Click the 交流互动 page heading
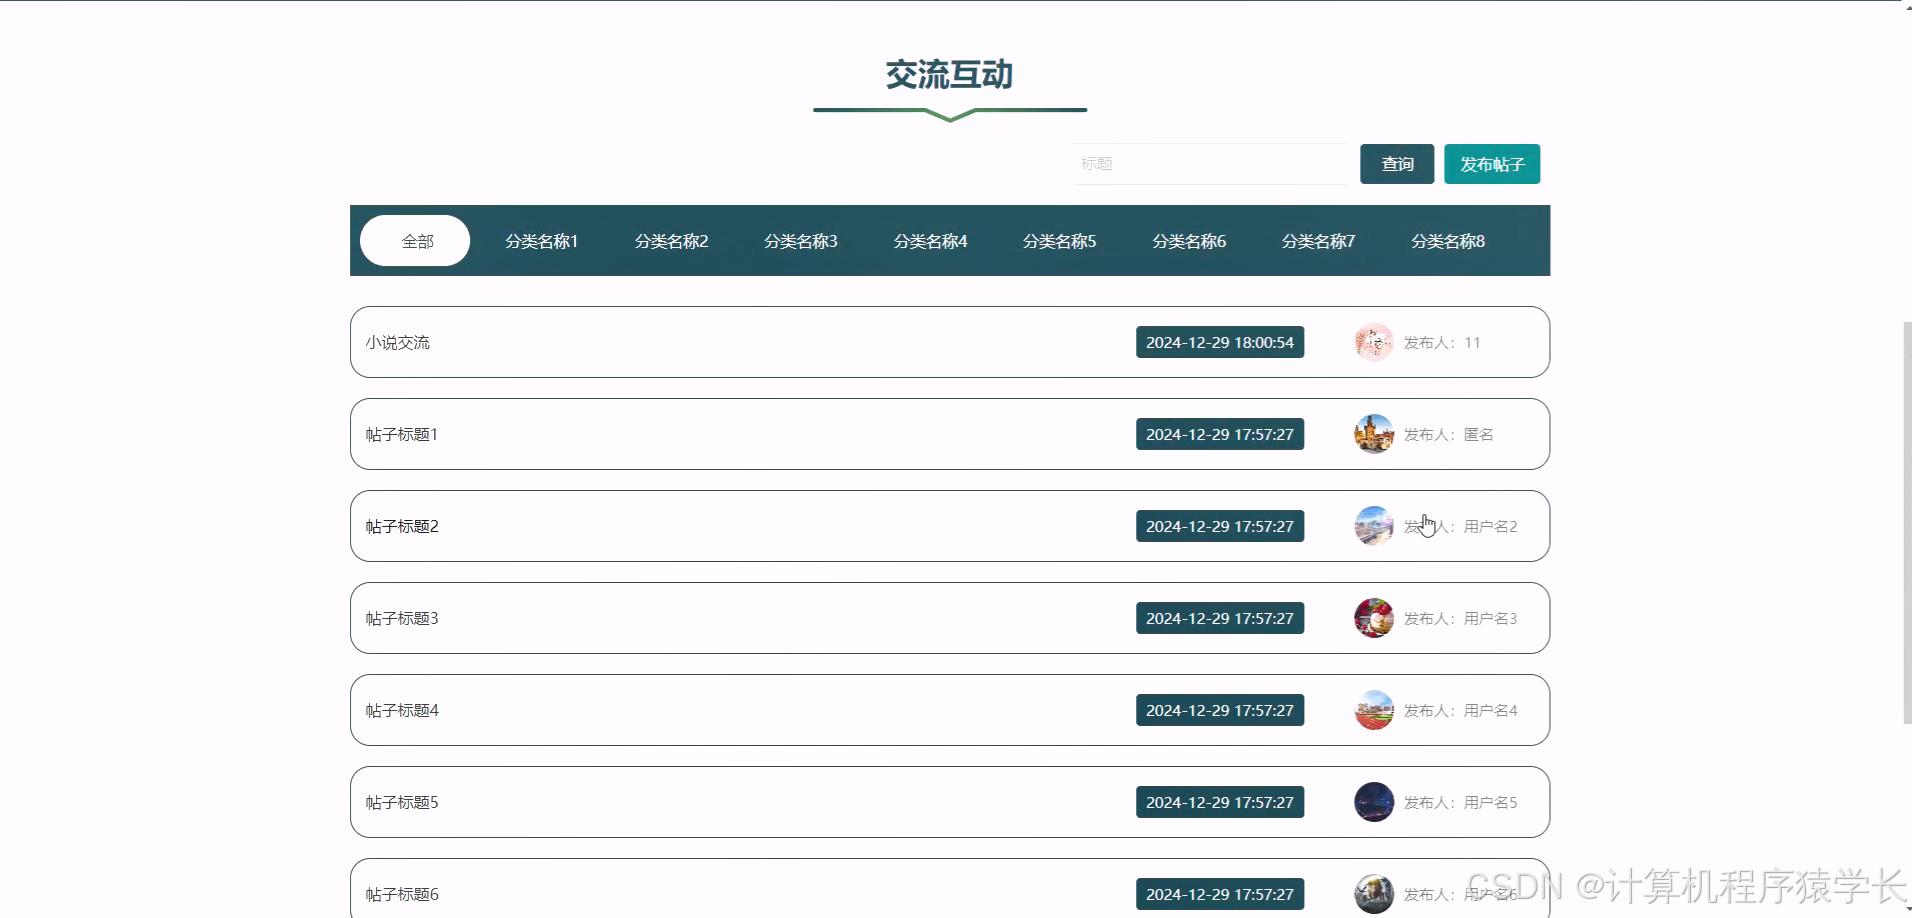 tap(949, 74)
